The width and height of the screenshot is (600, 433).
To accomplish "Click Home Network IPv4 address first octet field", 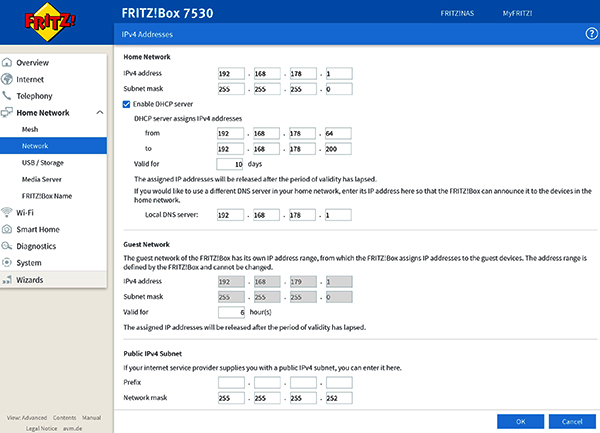I will click(231, 73).
